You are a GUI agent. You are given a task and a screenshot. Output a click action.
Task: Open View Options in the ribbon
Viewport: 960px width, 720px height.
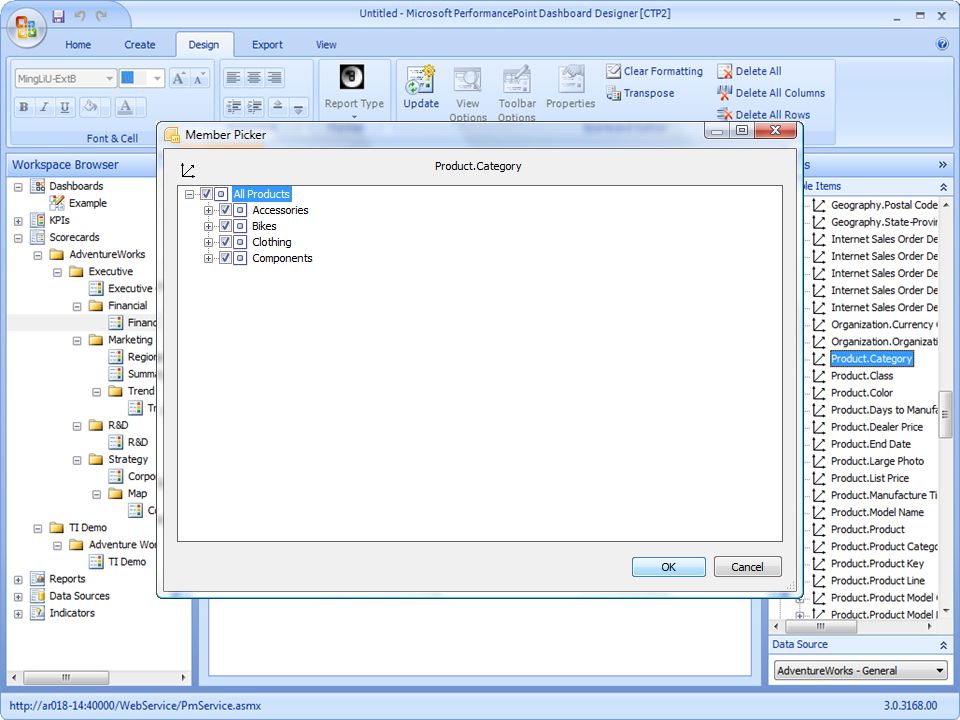[x=468, y=93]
